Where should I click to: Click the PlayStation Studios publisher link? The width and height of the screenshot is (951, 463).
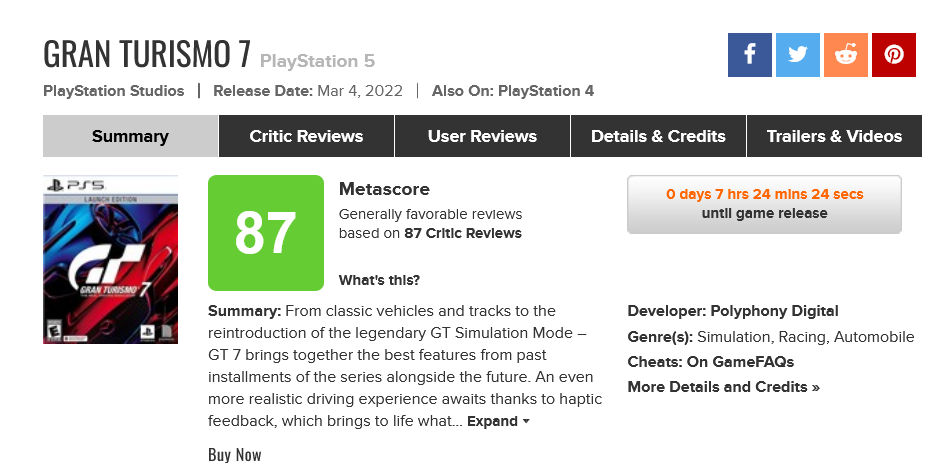[x=114, y=91]
